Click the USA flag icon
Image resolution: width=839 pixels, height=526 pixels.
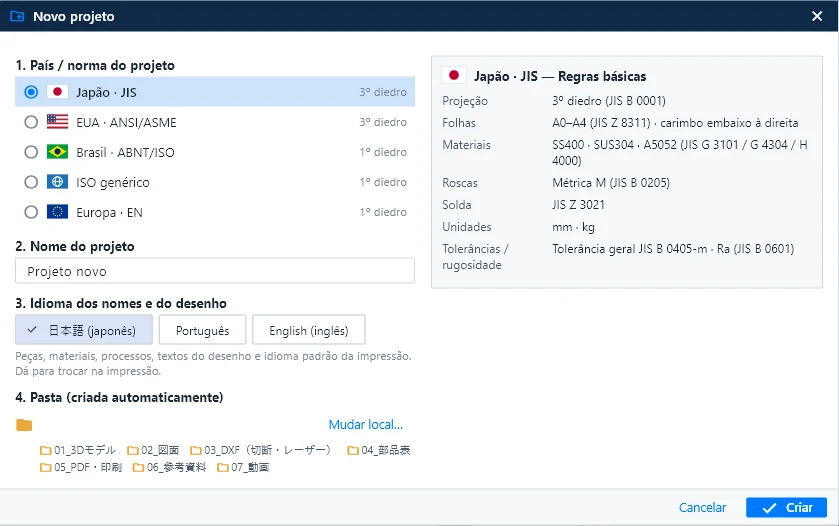(x=57, y=122)
